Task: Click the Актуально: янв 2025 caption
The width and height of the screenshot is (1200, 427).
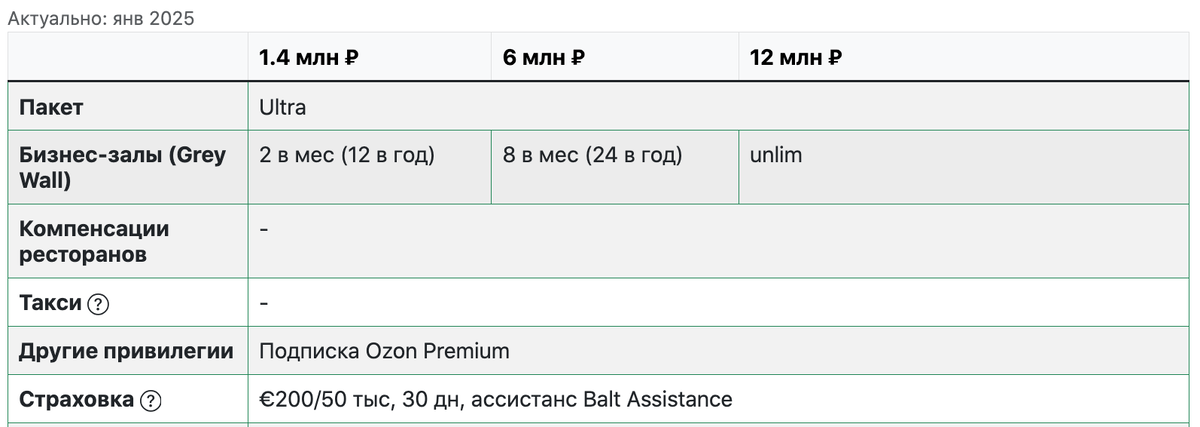Action: [101, 17]
